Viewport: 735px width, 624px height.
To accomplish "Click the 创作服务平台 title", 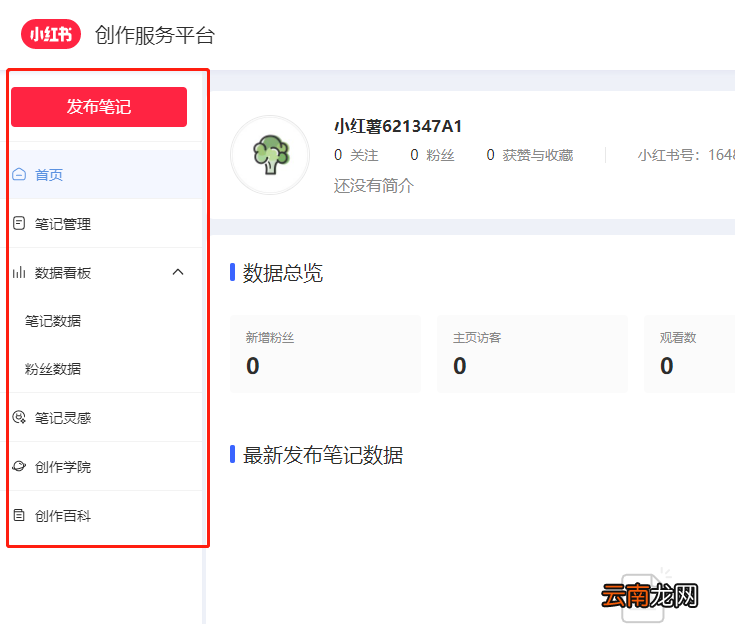I will click(x=155, y=35).
